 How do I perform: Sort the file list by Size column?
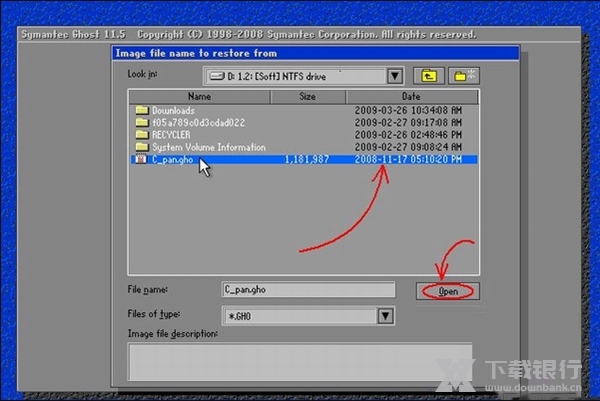point(307,97)
